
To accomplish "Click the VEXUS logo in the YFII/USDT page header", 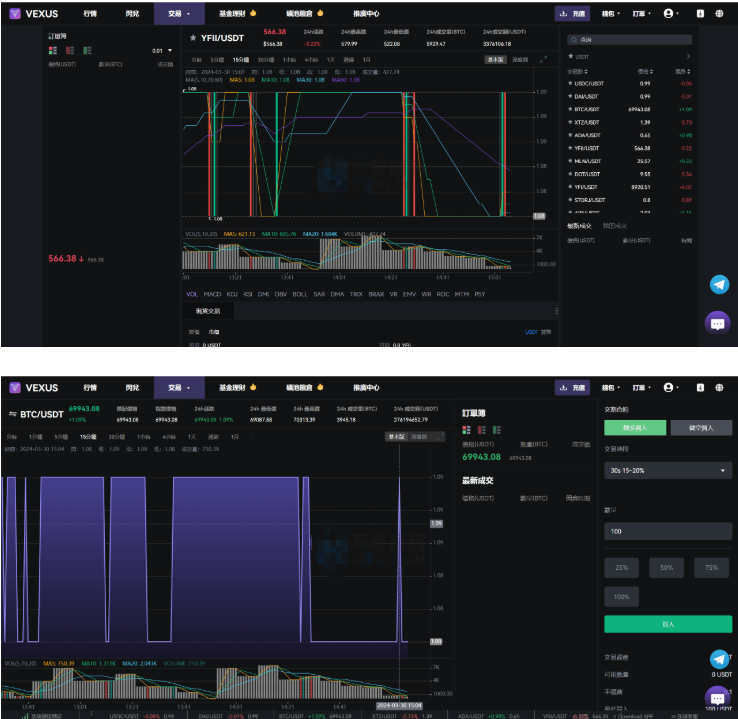I will [35, 14].
